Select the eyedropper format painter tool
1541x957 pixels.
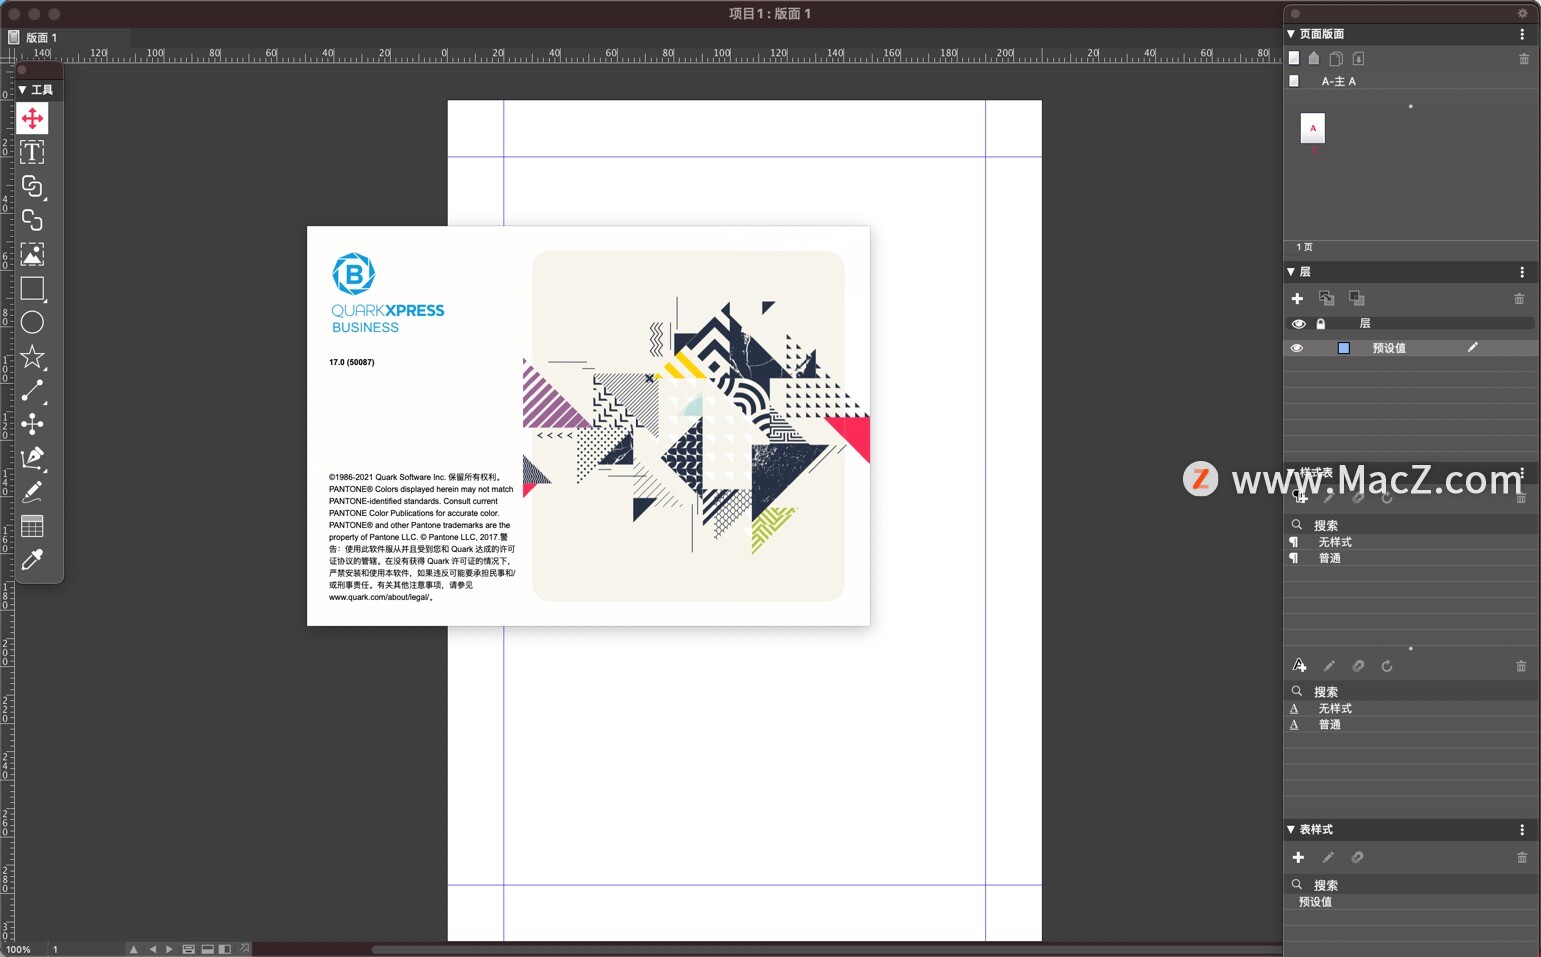32,560
